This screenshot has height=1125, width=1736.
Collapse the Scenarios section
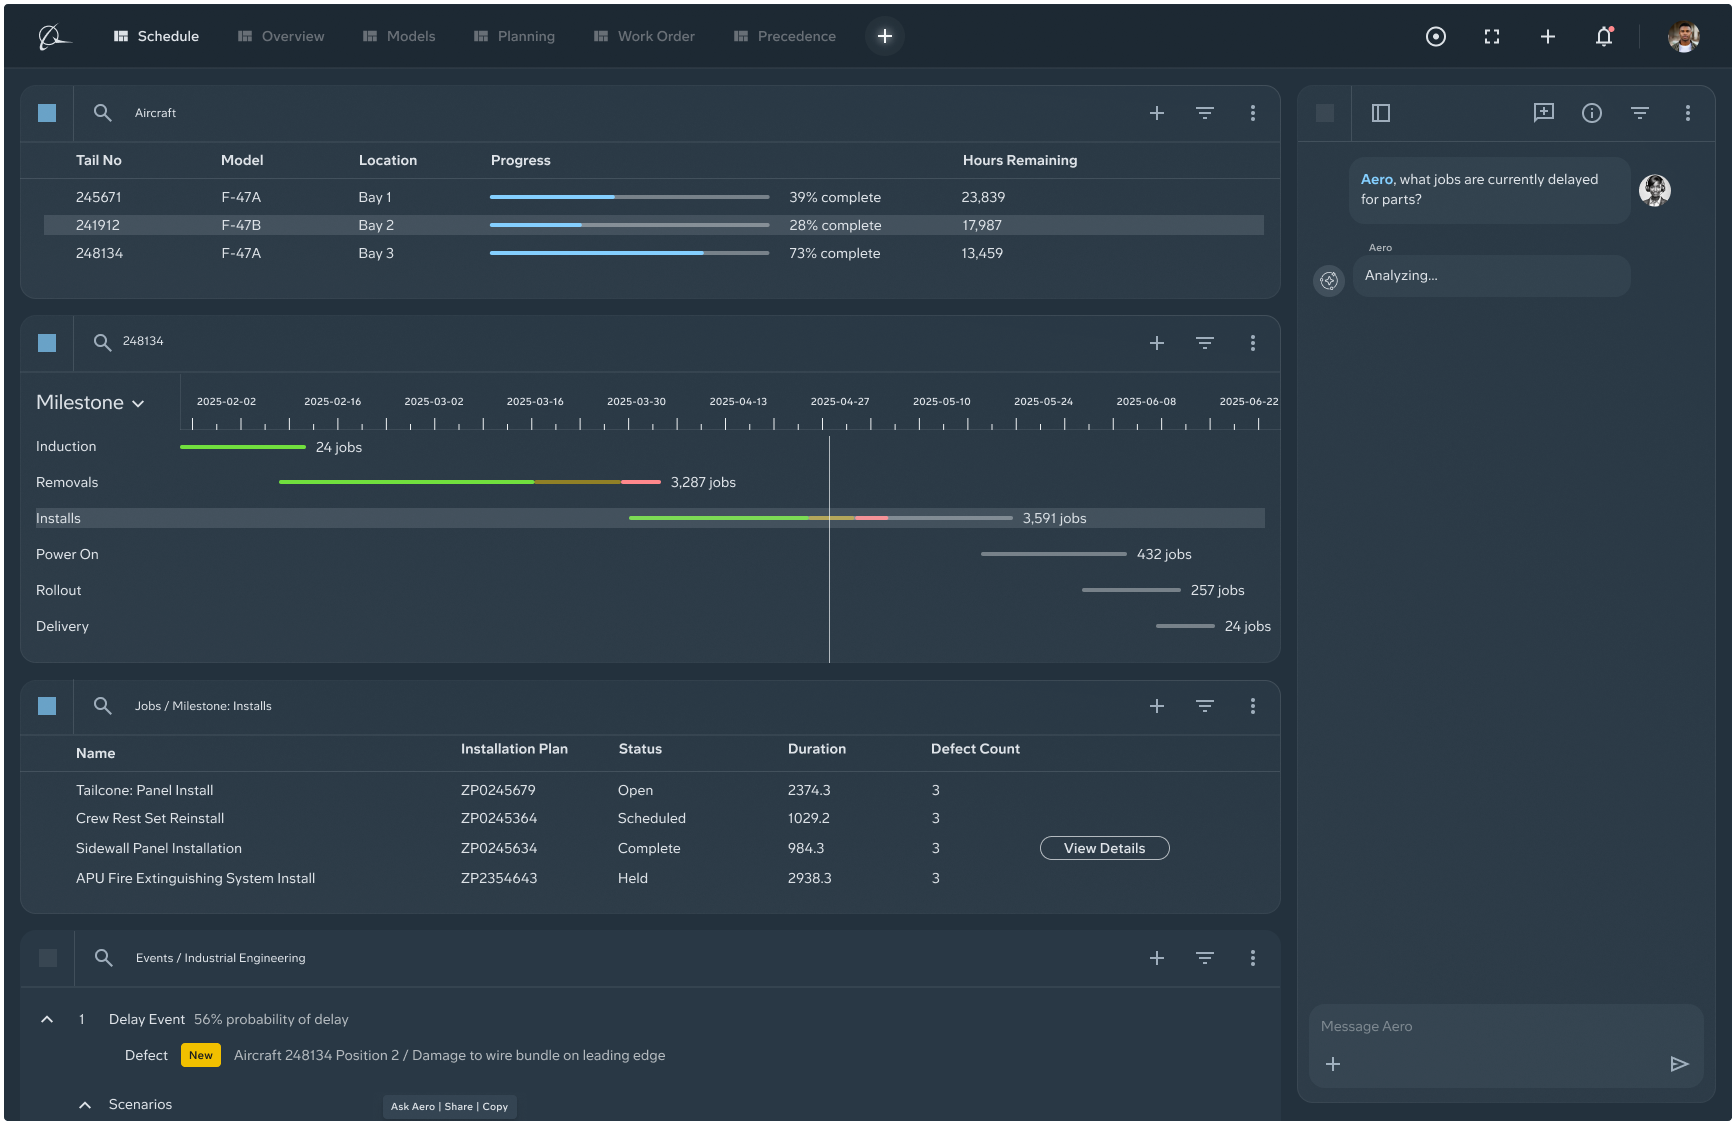point(85,1105)
